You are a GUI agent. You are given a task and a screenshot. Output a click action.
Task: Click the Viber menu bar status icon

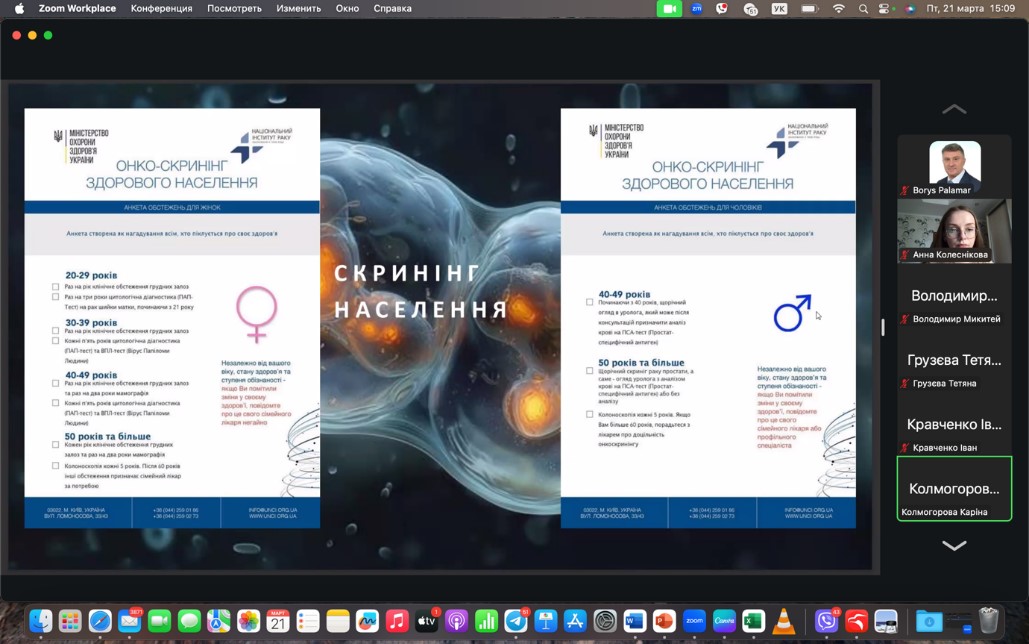pyautogui.click(x=722, y=9)
